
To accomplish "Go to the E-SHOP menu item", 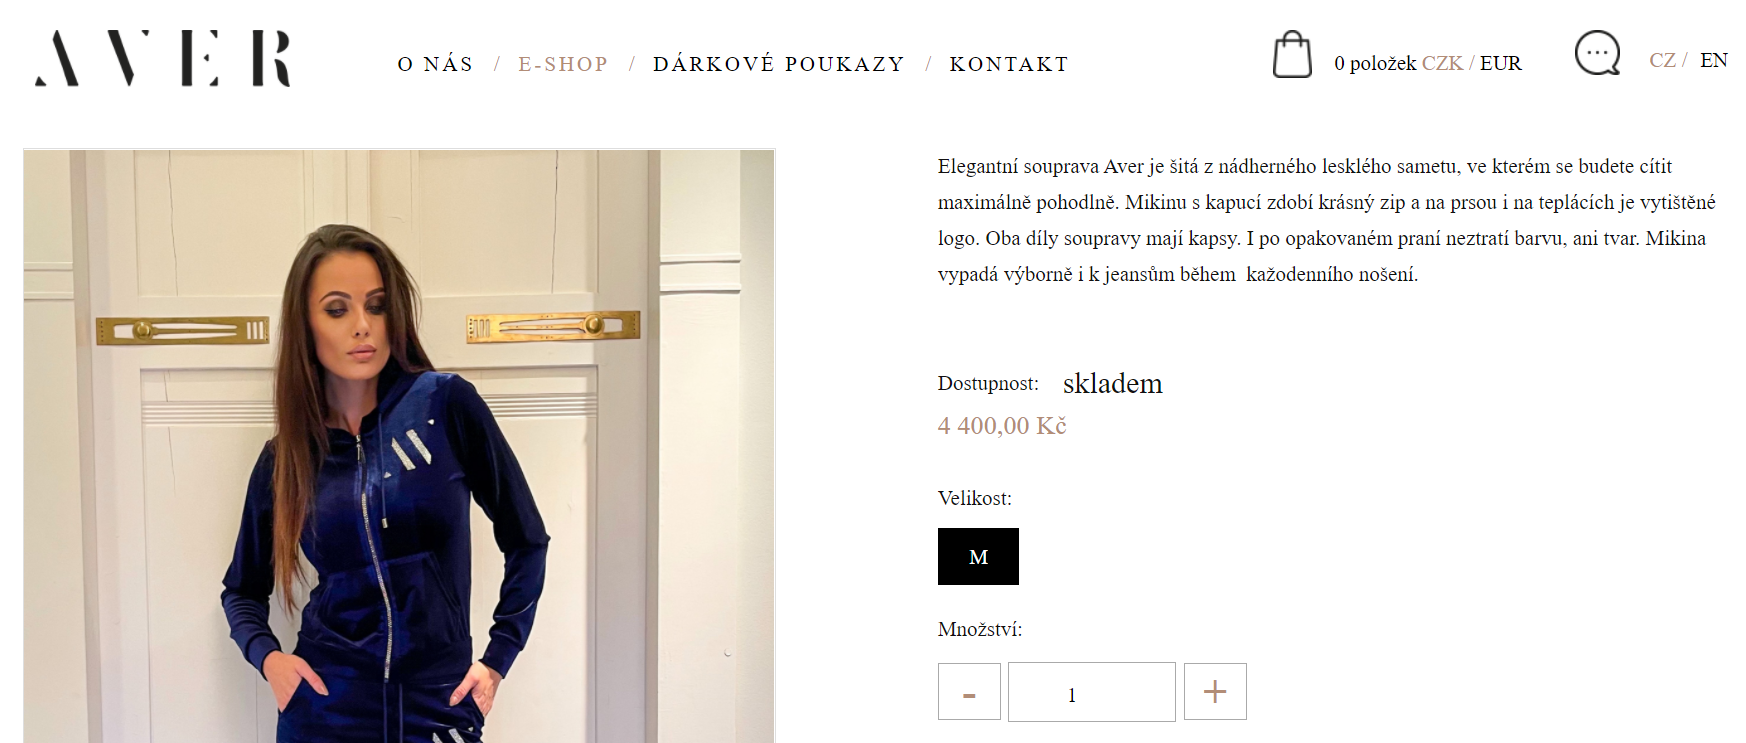I will pos(563,64).
